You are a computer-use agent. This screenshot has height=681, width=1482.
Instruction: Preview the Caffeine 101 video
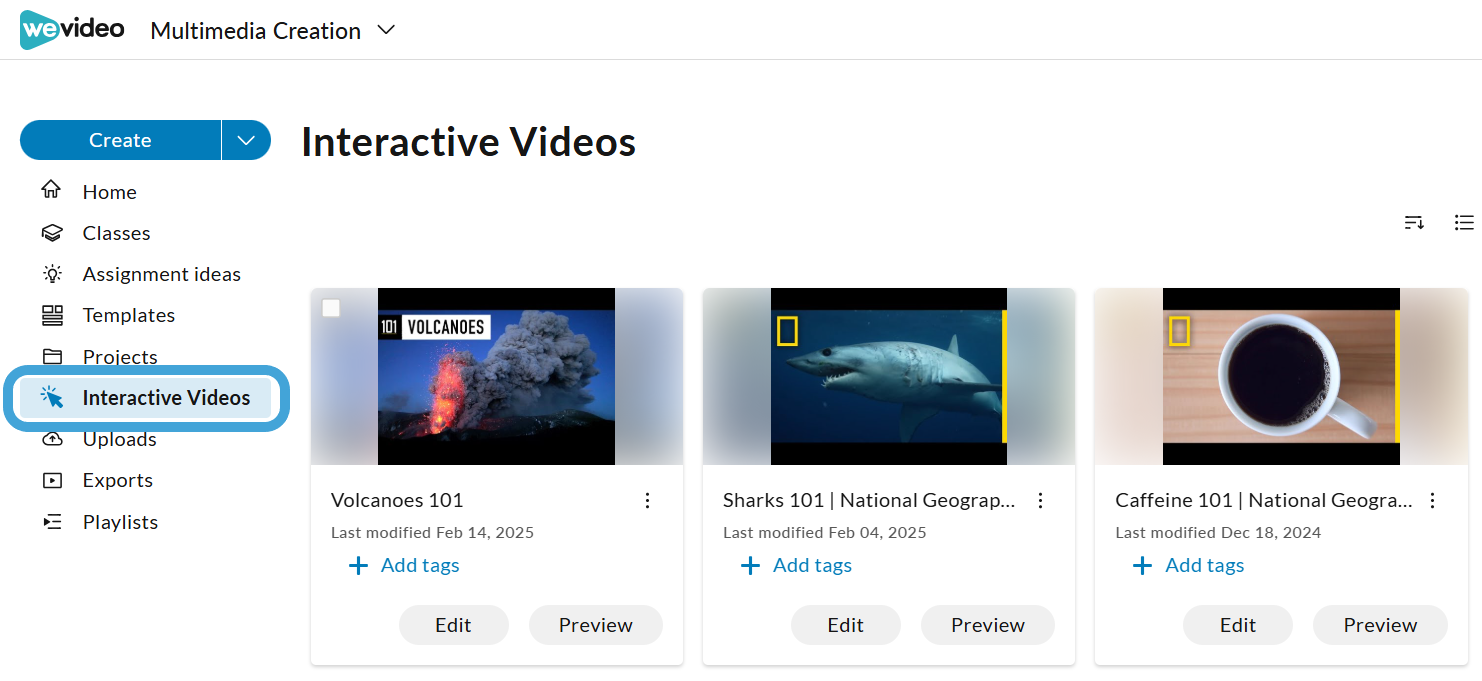click(x=1380, y=625)
